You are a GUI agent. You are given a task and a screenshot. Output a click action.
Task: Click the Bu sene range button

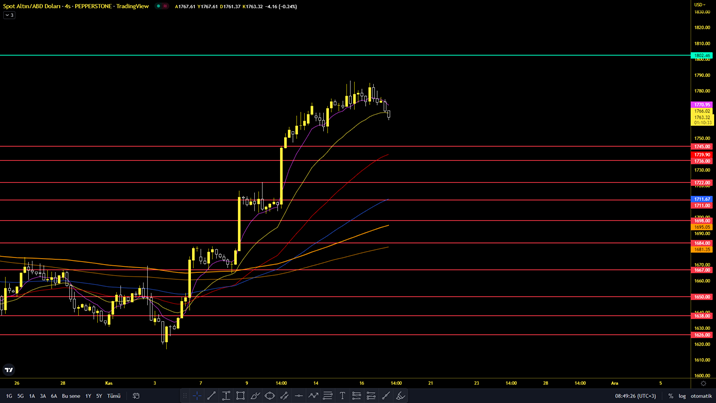point(71,396)
